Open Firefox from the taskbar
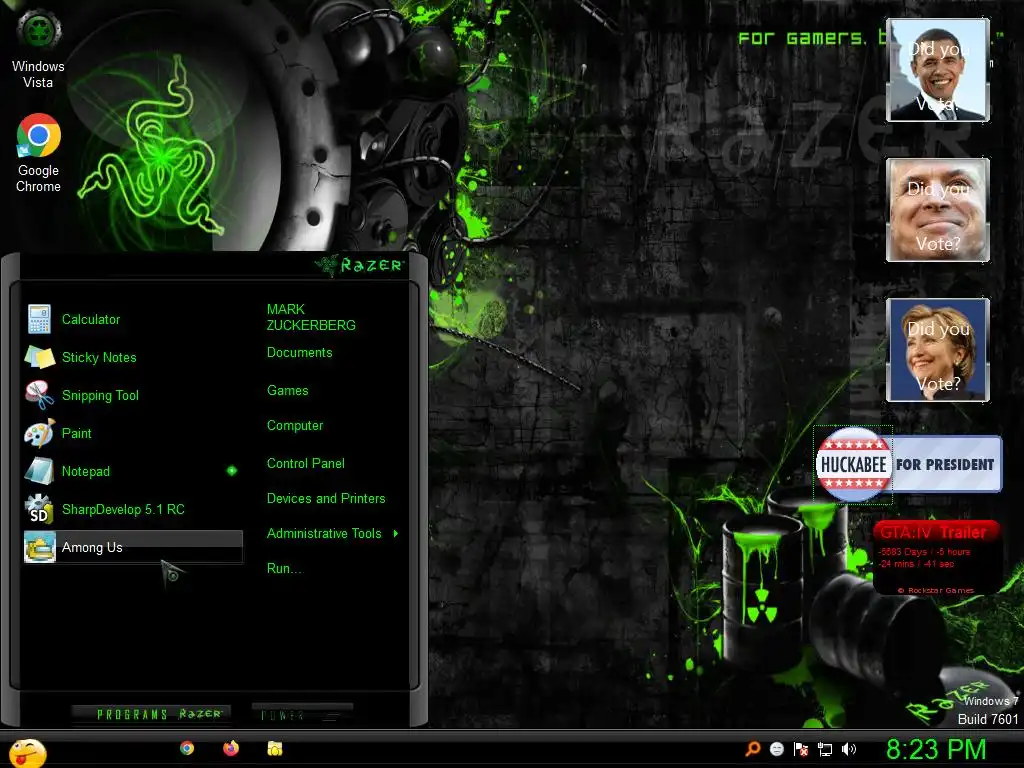The height and width of the screenshot is (768, 1024). pyautogui.click(x=231, y=748)
